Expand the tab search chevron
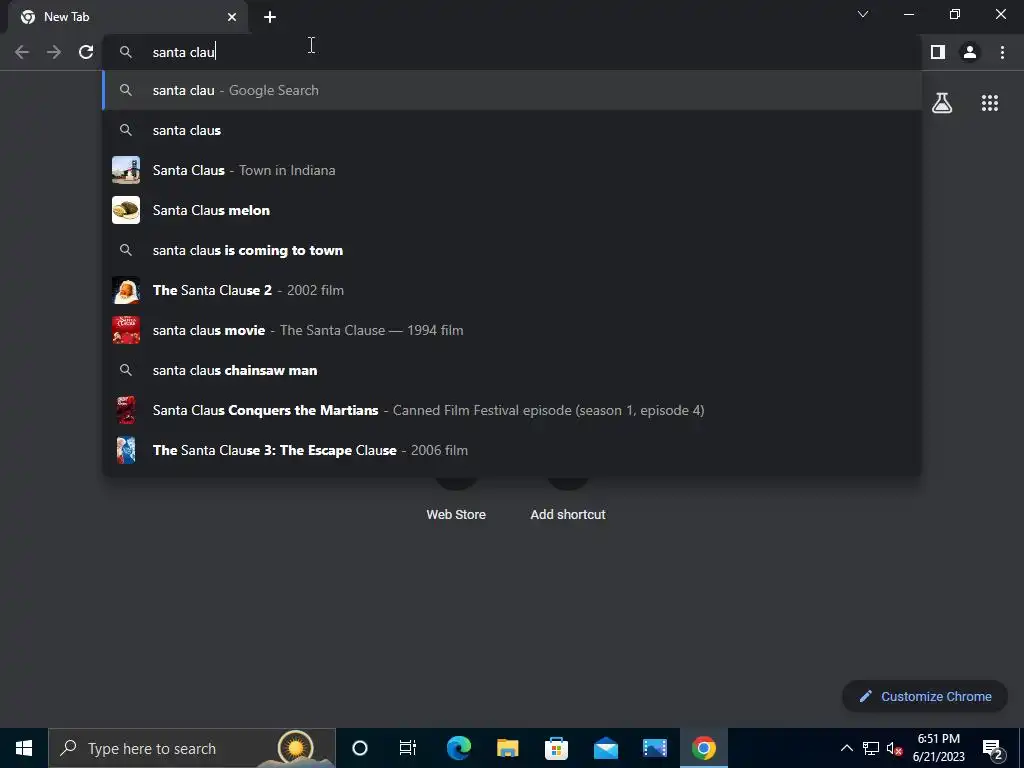 (863, 14)
